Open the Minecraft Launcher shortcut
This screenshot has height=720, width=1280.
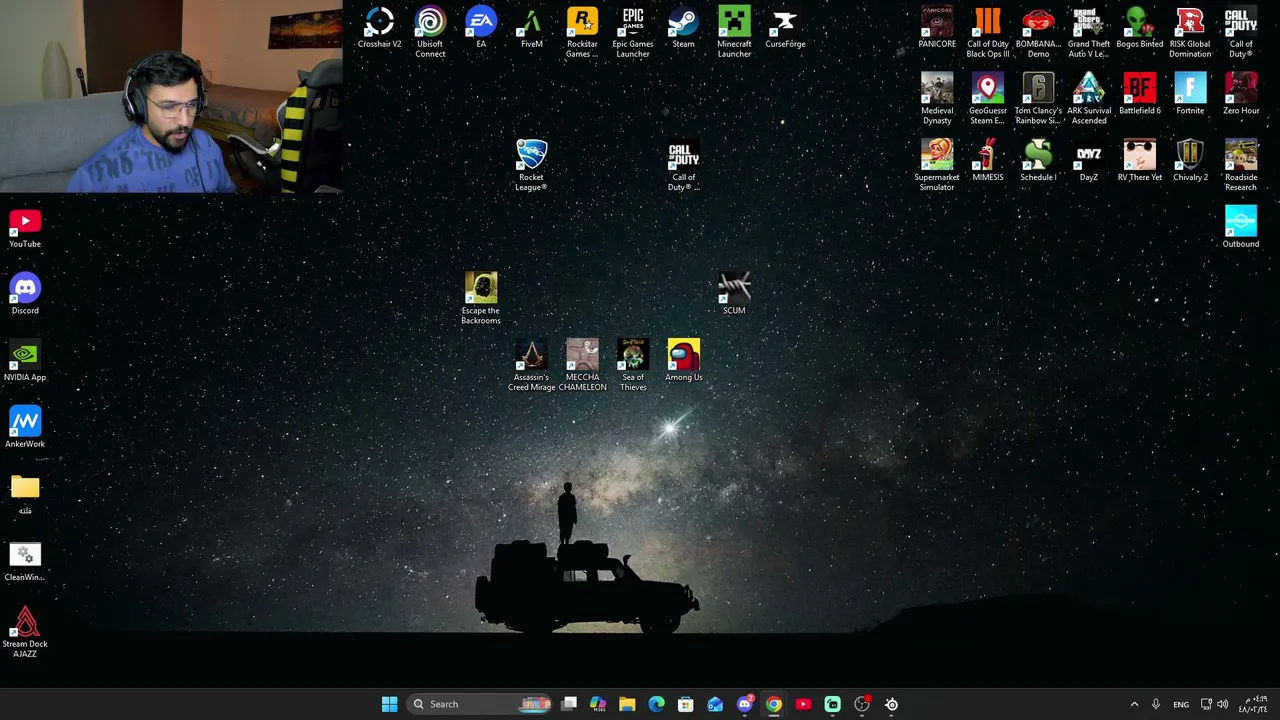click(734, 32)
